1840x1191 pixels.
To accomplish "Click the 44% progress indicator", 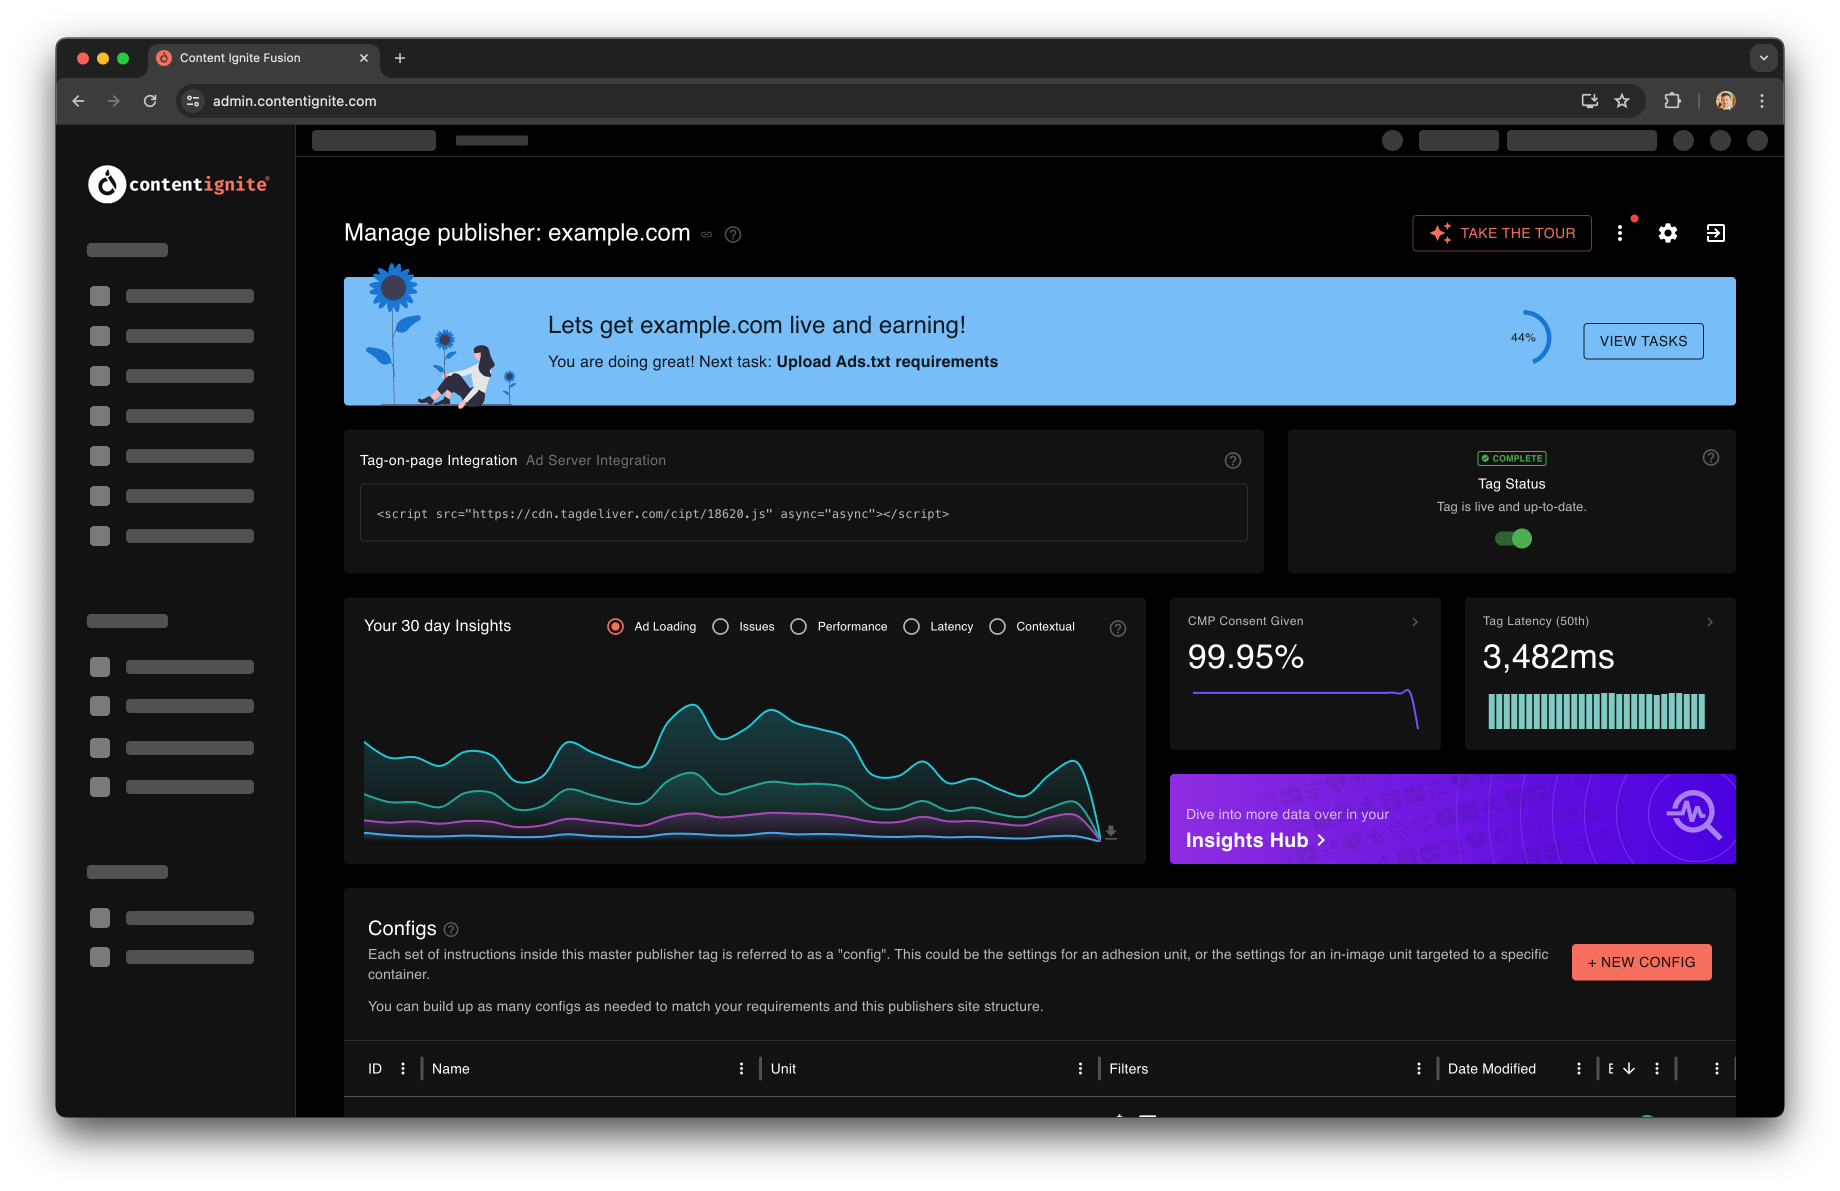I will point(1526,338).
